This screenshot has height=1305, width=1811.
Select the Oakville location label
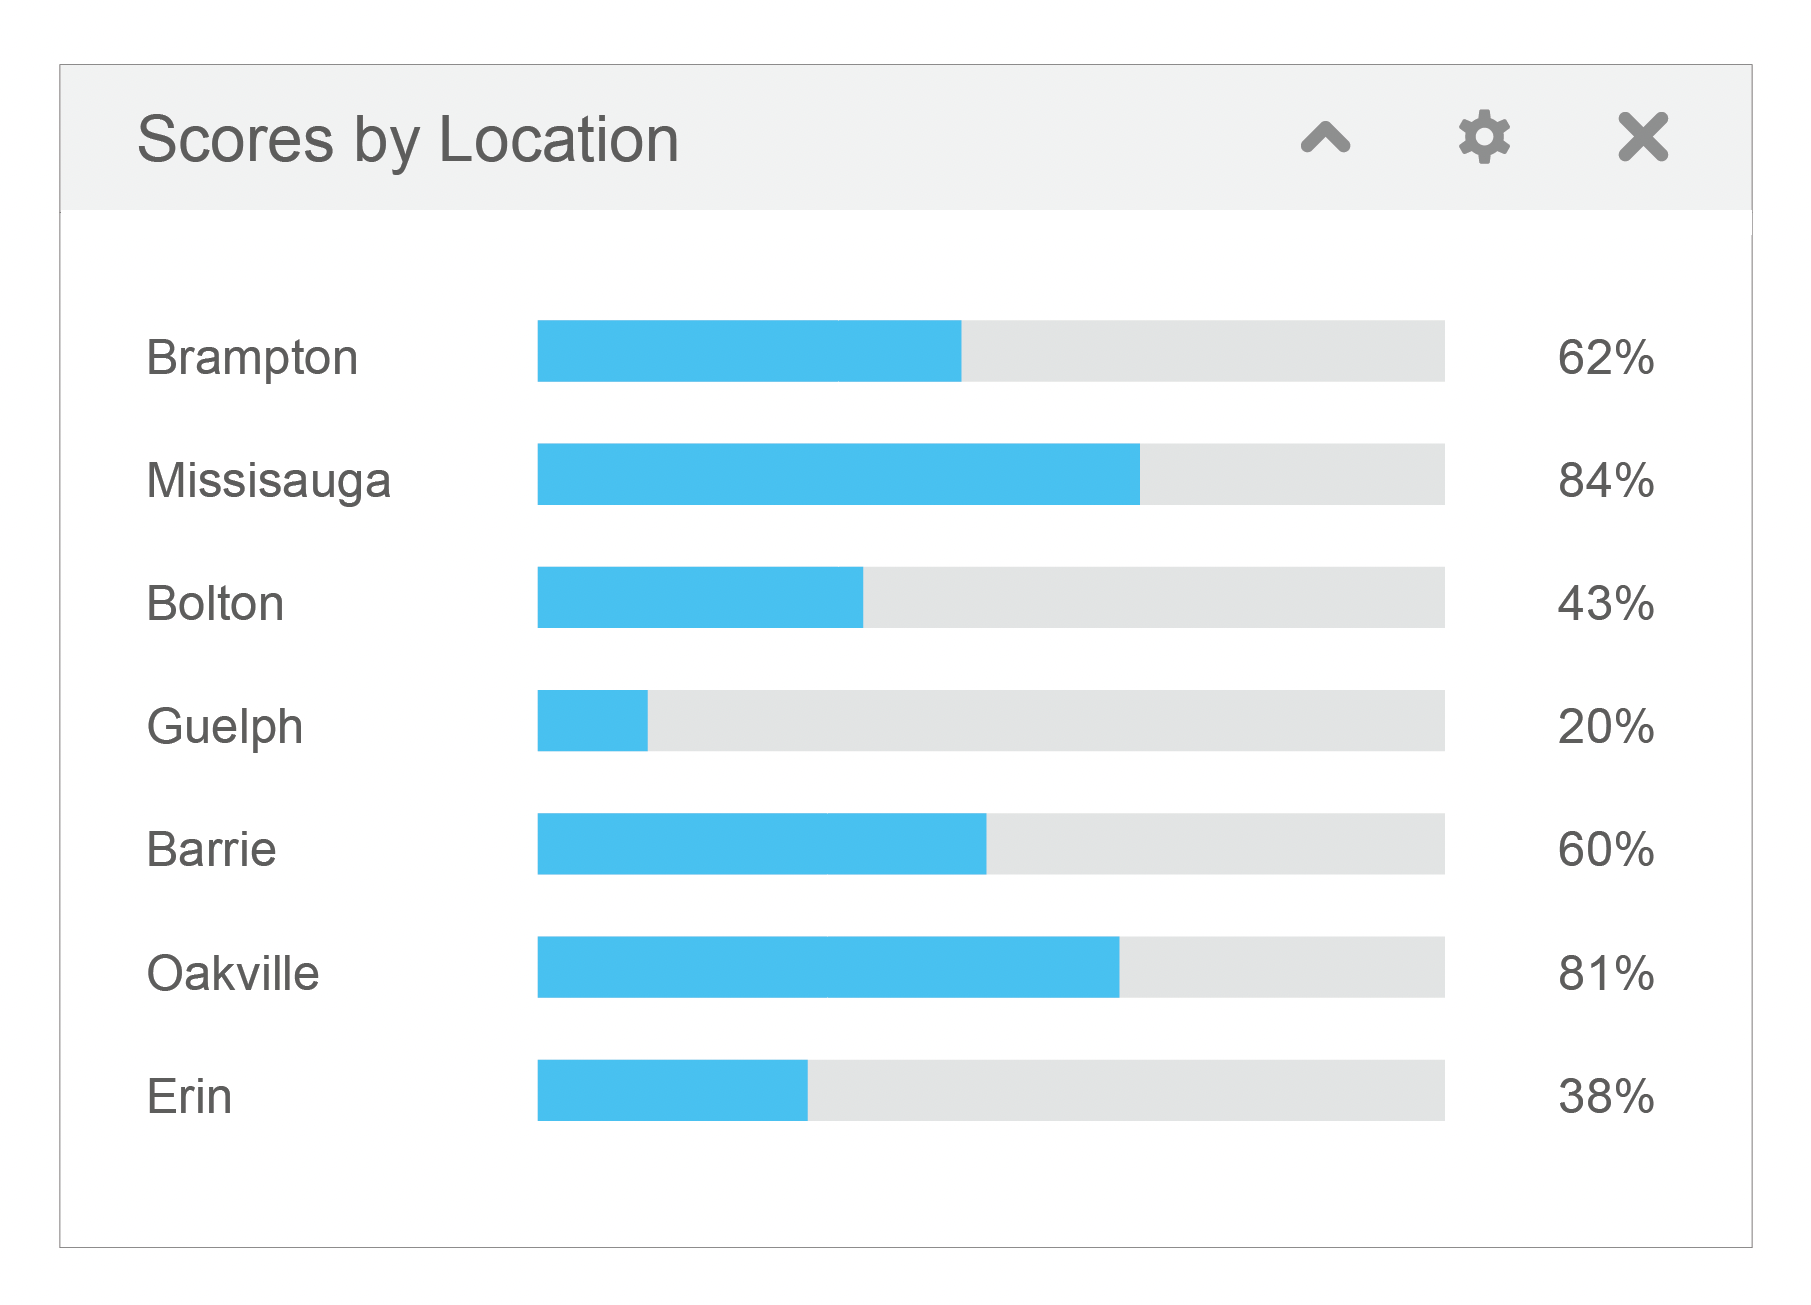click(232, 974)
